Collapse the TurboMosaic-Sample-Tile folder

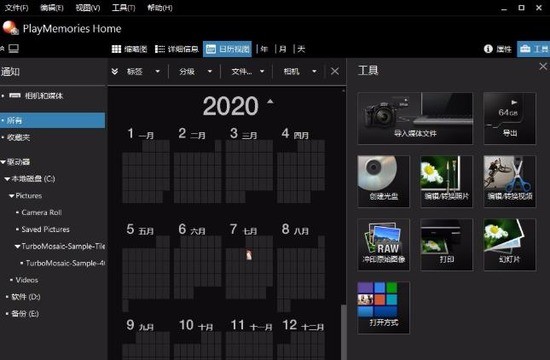pyautogui.click(x=18, y=246)
